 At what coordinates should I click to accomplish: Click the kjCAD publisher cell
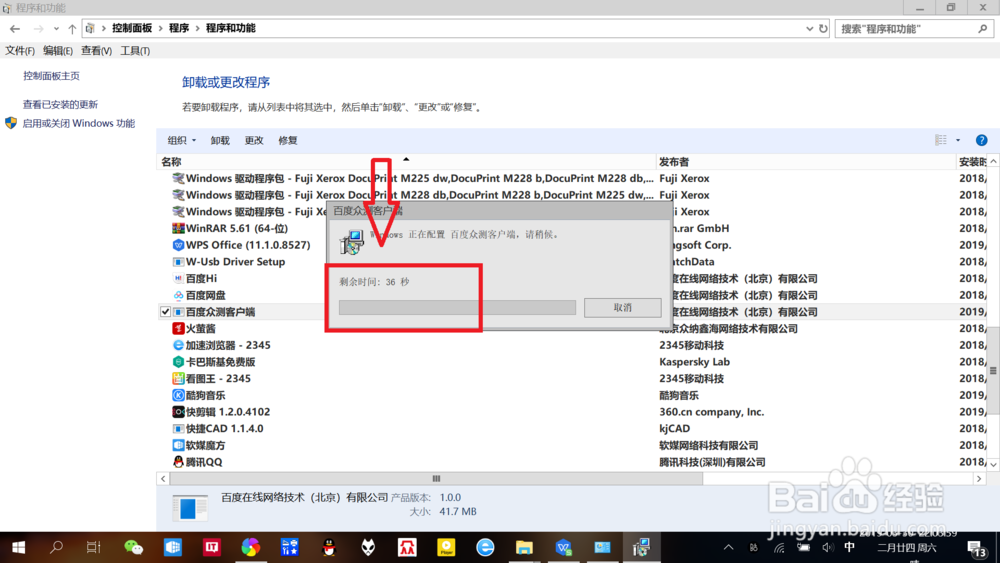pyautogui.click(x=675, y=428)
